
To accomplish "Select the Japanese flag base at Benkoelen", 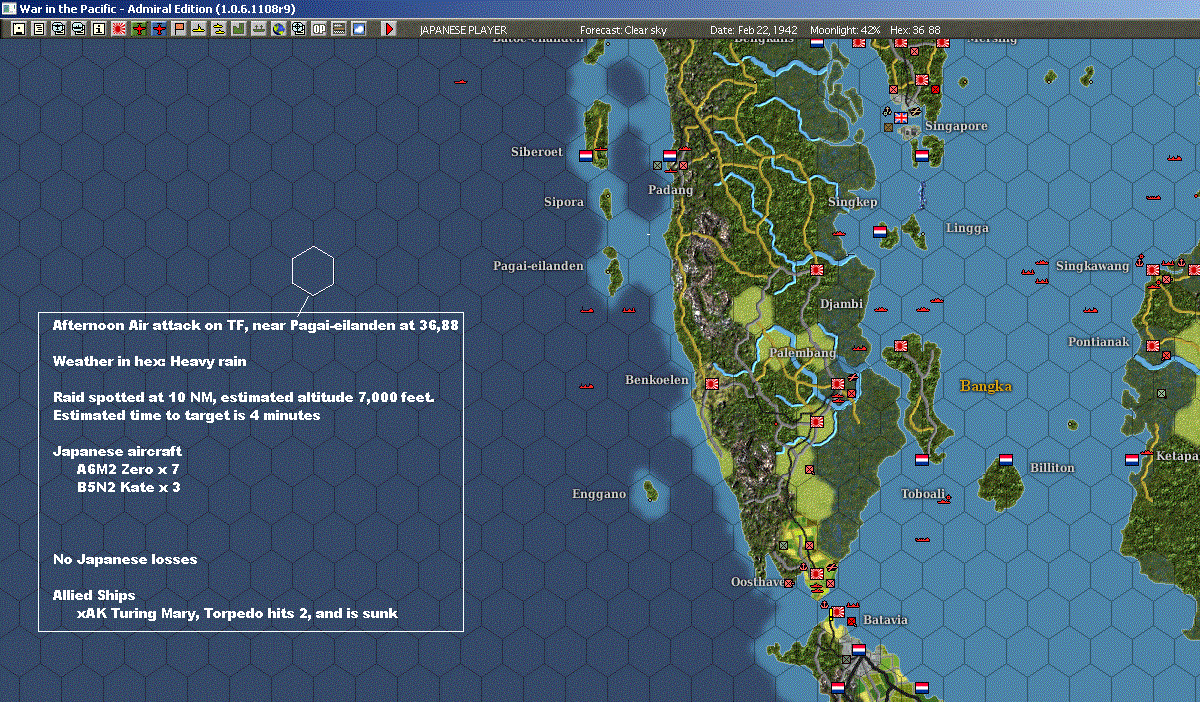I will click(x=713, y=383).
